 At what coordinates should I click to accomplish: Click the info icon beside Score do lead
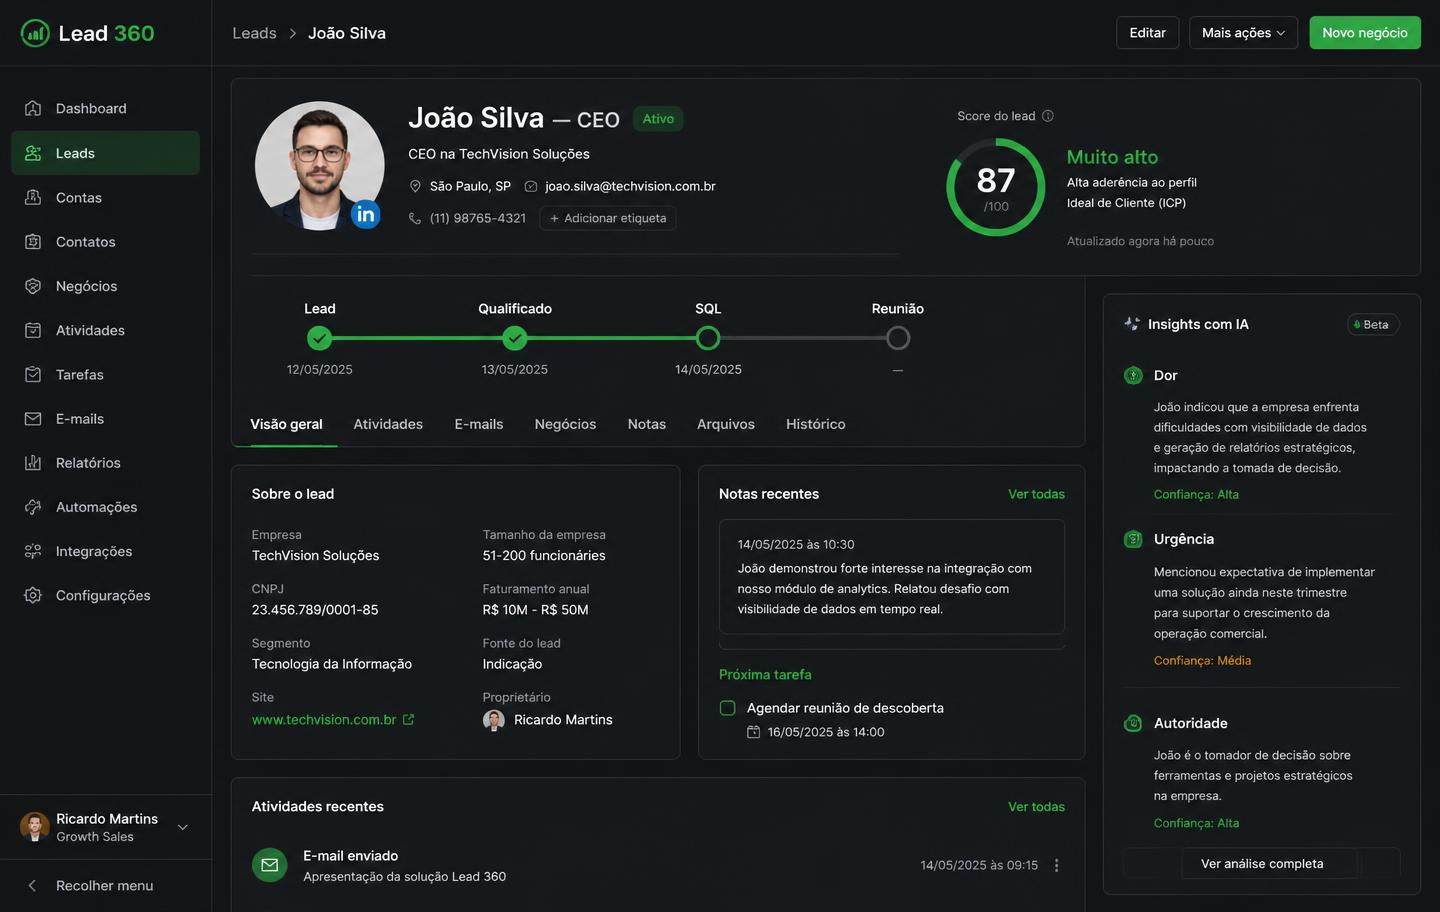tap(1048, 116)
